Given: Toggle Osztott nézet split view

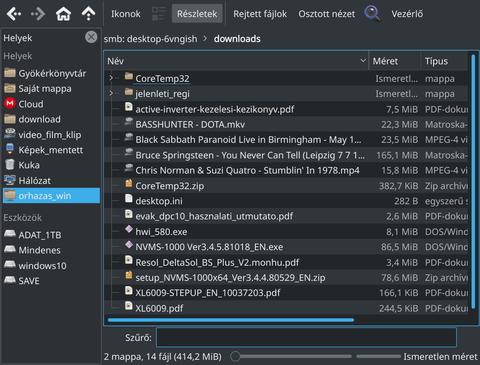Looking at the screenshot, I should (327, 14).
